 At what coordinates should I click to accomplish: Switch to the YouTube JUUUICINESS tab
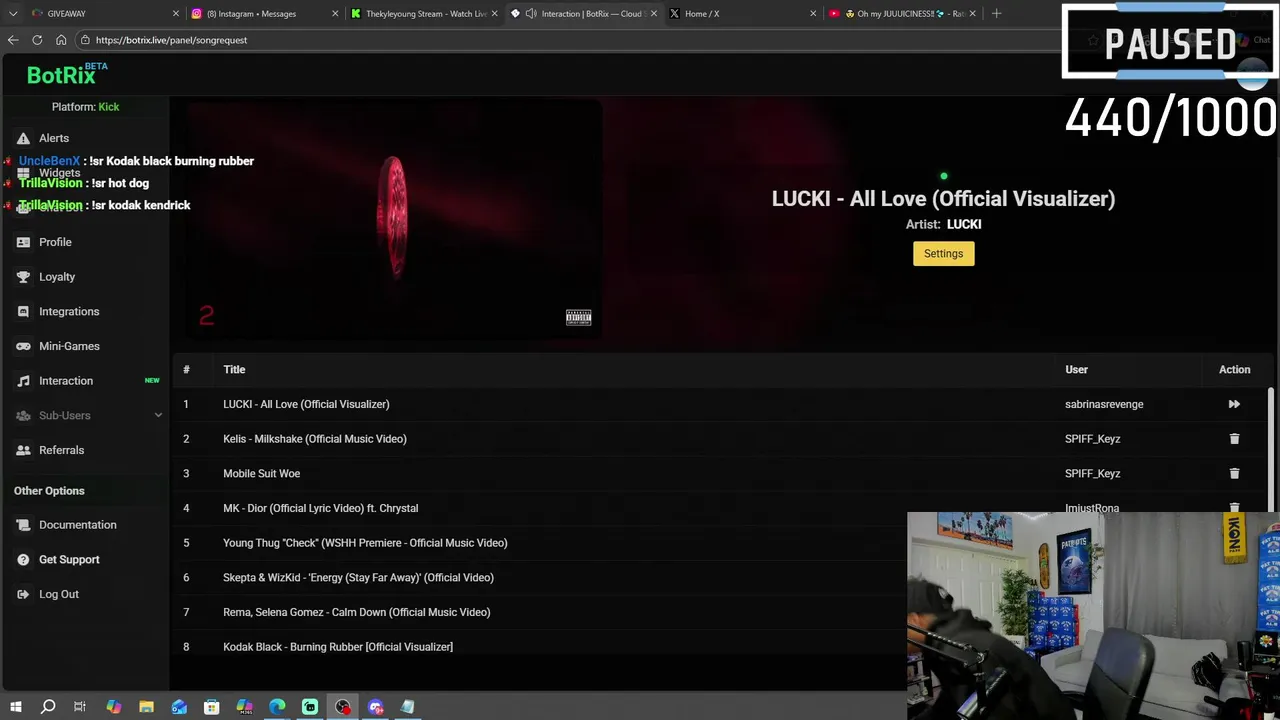click(901, 14)
